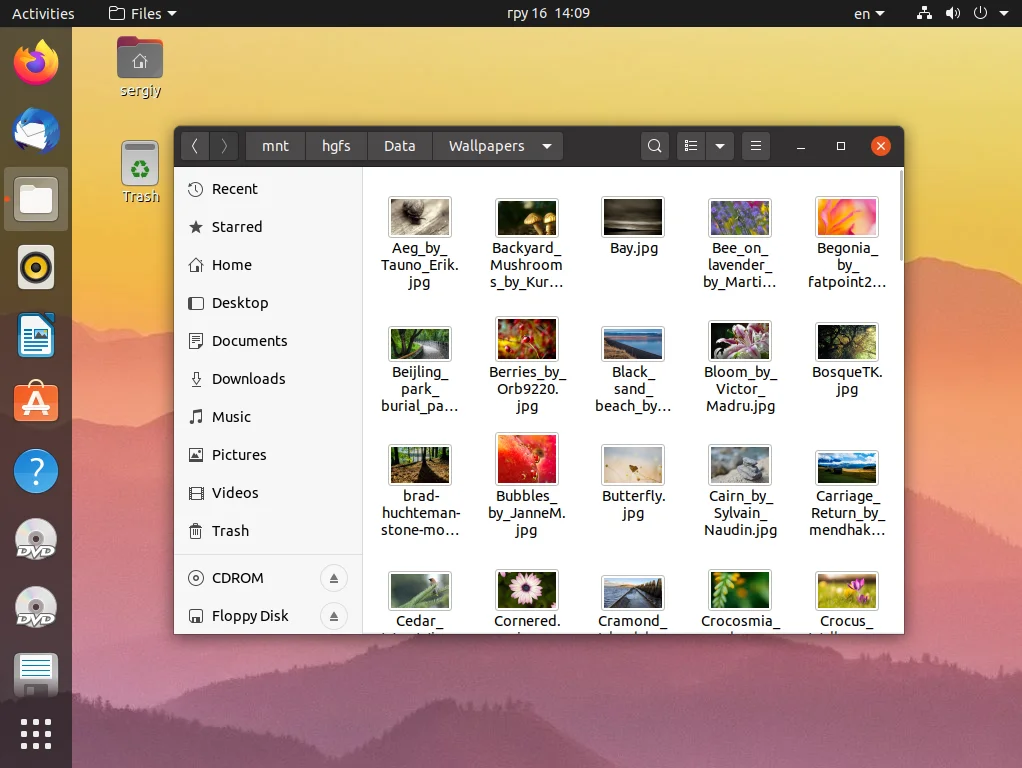Open Rhythmbox from the dock

point(36,268)
